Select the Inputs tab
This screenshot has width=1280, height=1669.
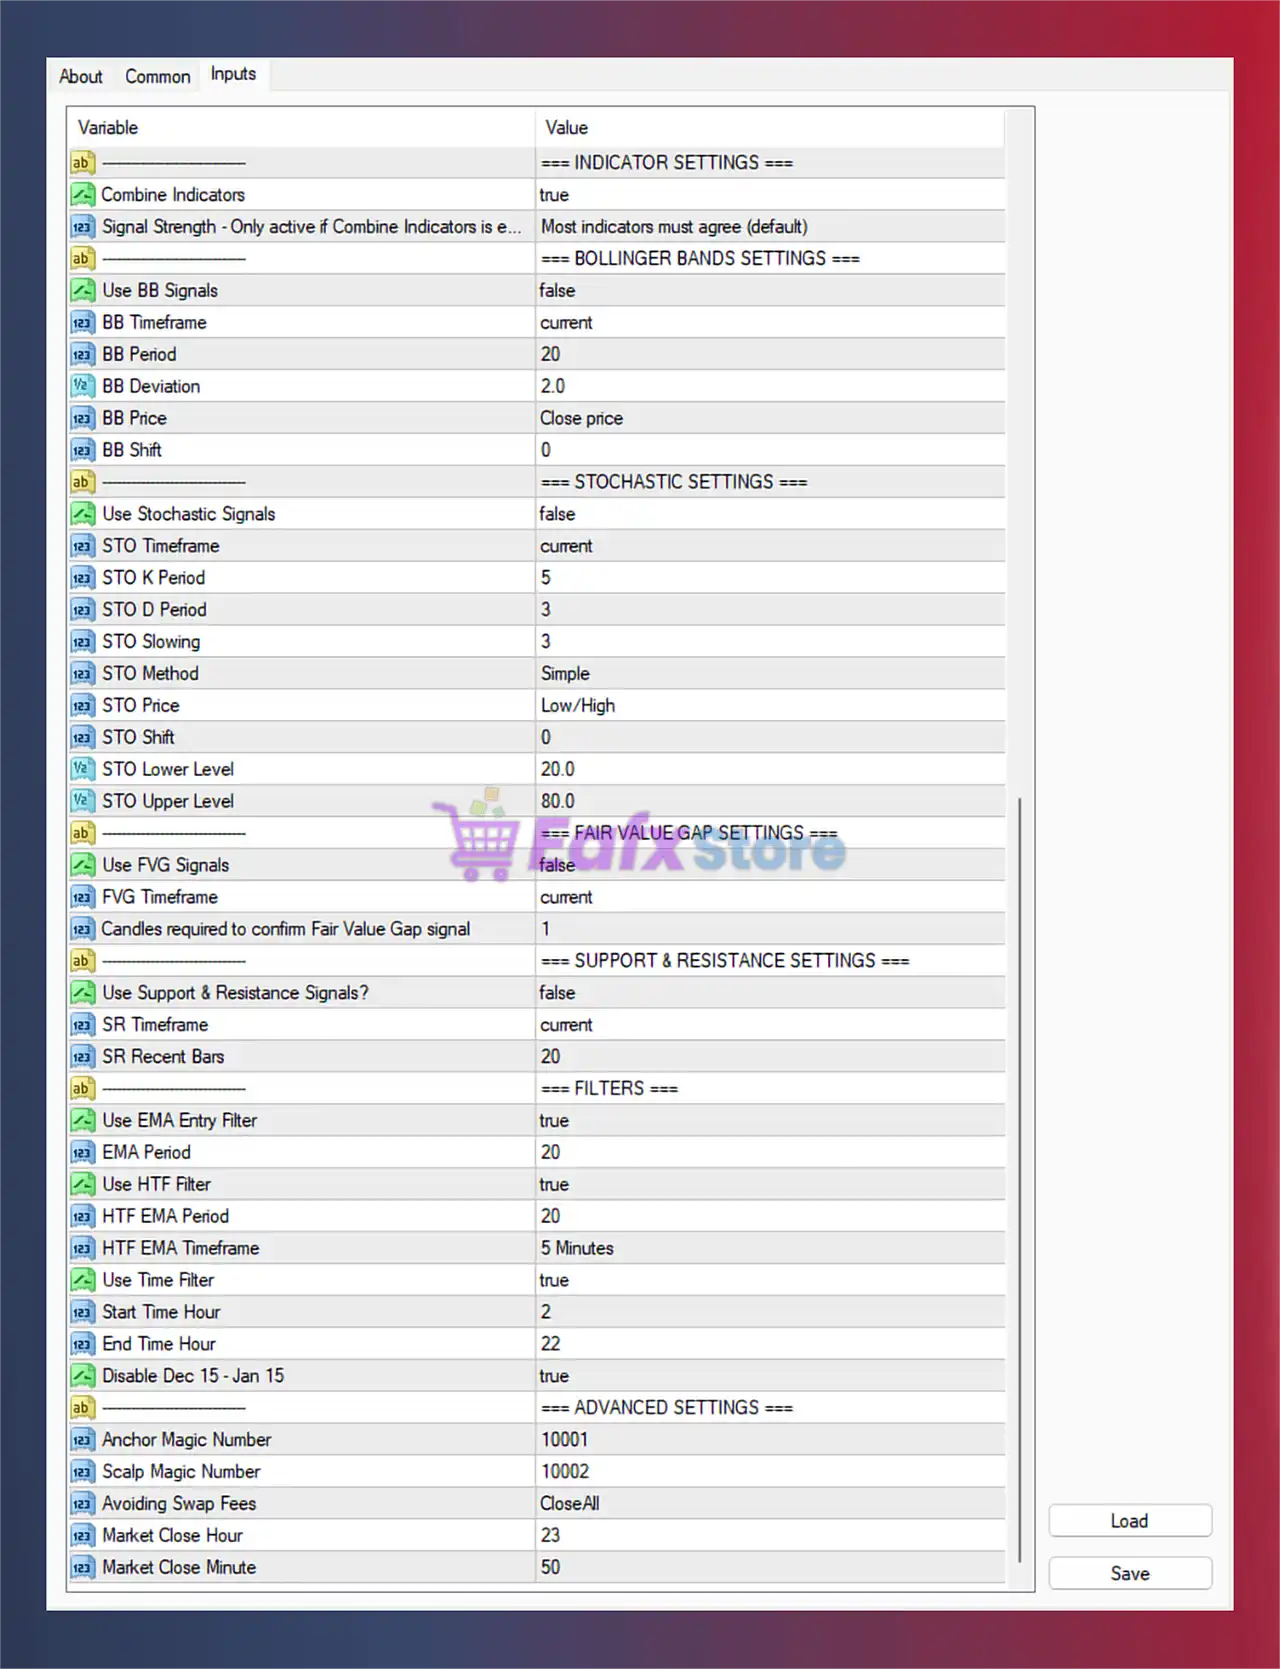pos(233,74)
